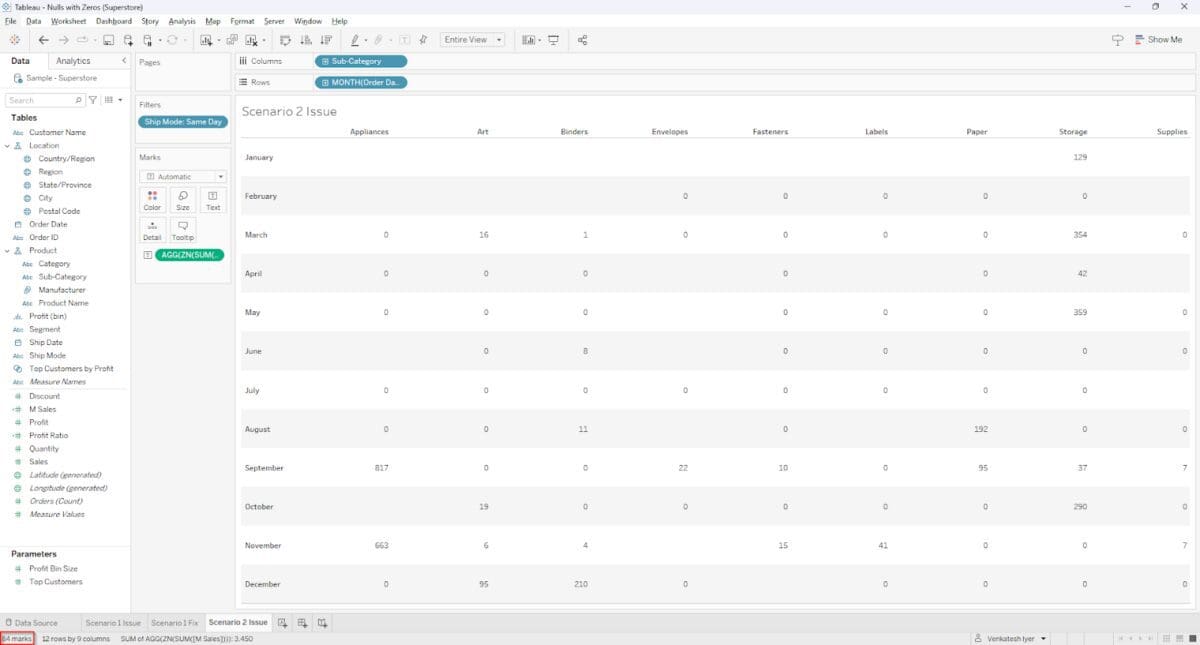Click the filter fields funnel icon
Image resolution: width=1200 pixels, height=645 pixels.
[x=93, y=100]
